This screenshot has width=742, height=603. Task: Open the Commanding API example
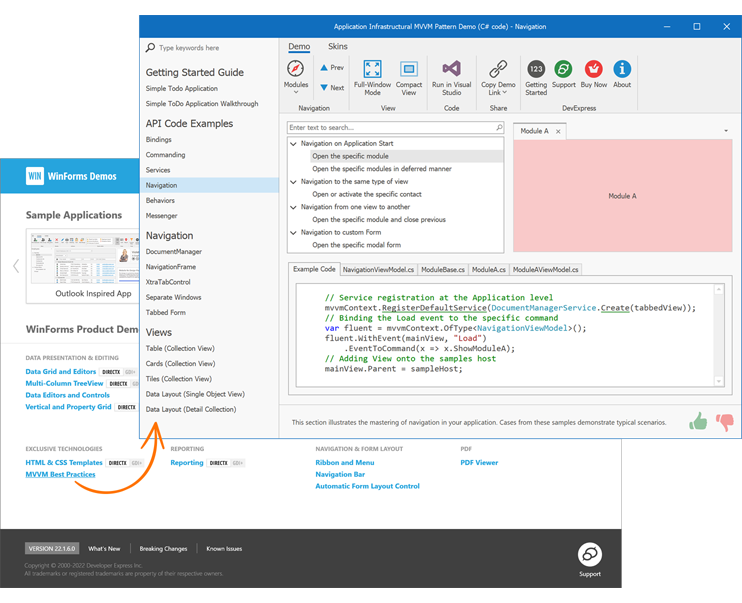[x=165, y=155]
